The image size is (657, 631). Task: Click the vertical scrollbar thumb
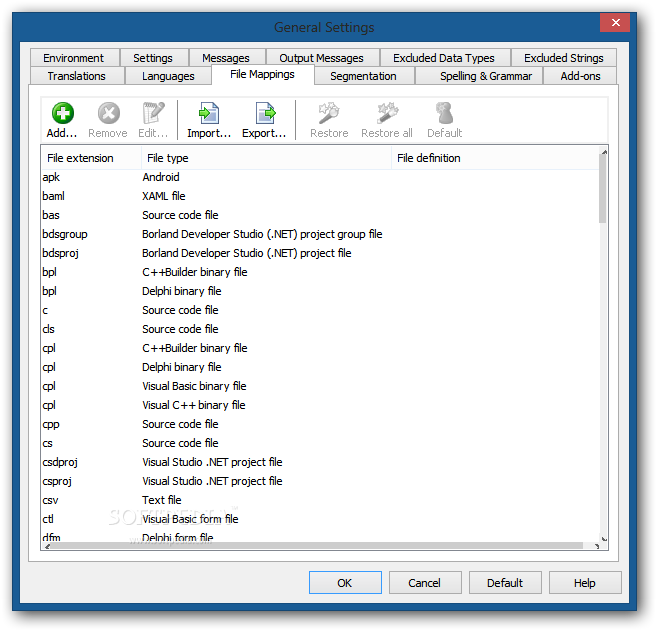point(603,190)
